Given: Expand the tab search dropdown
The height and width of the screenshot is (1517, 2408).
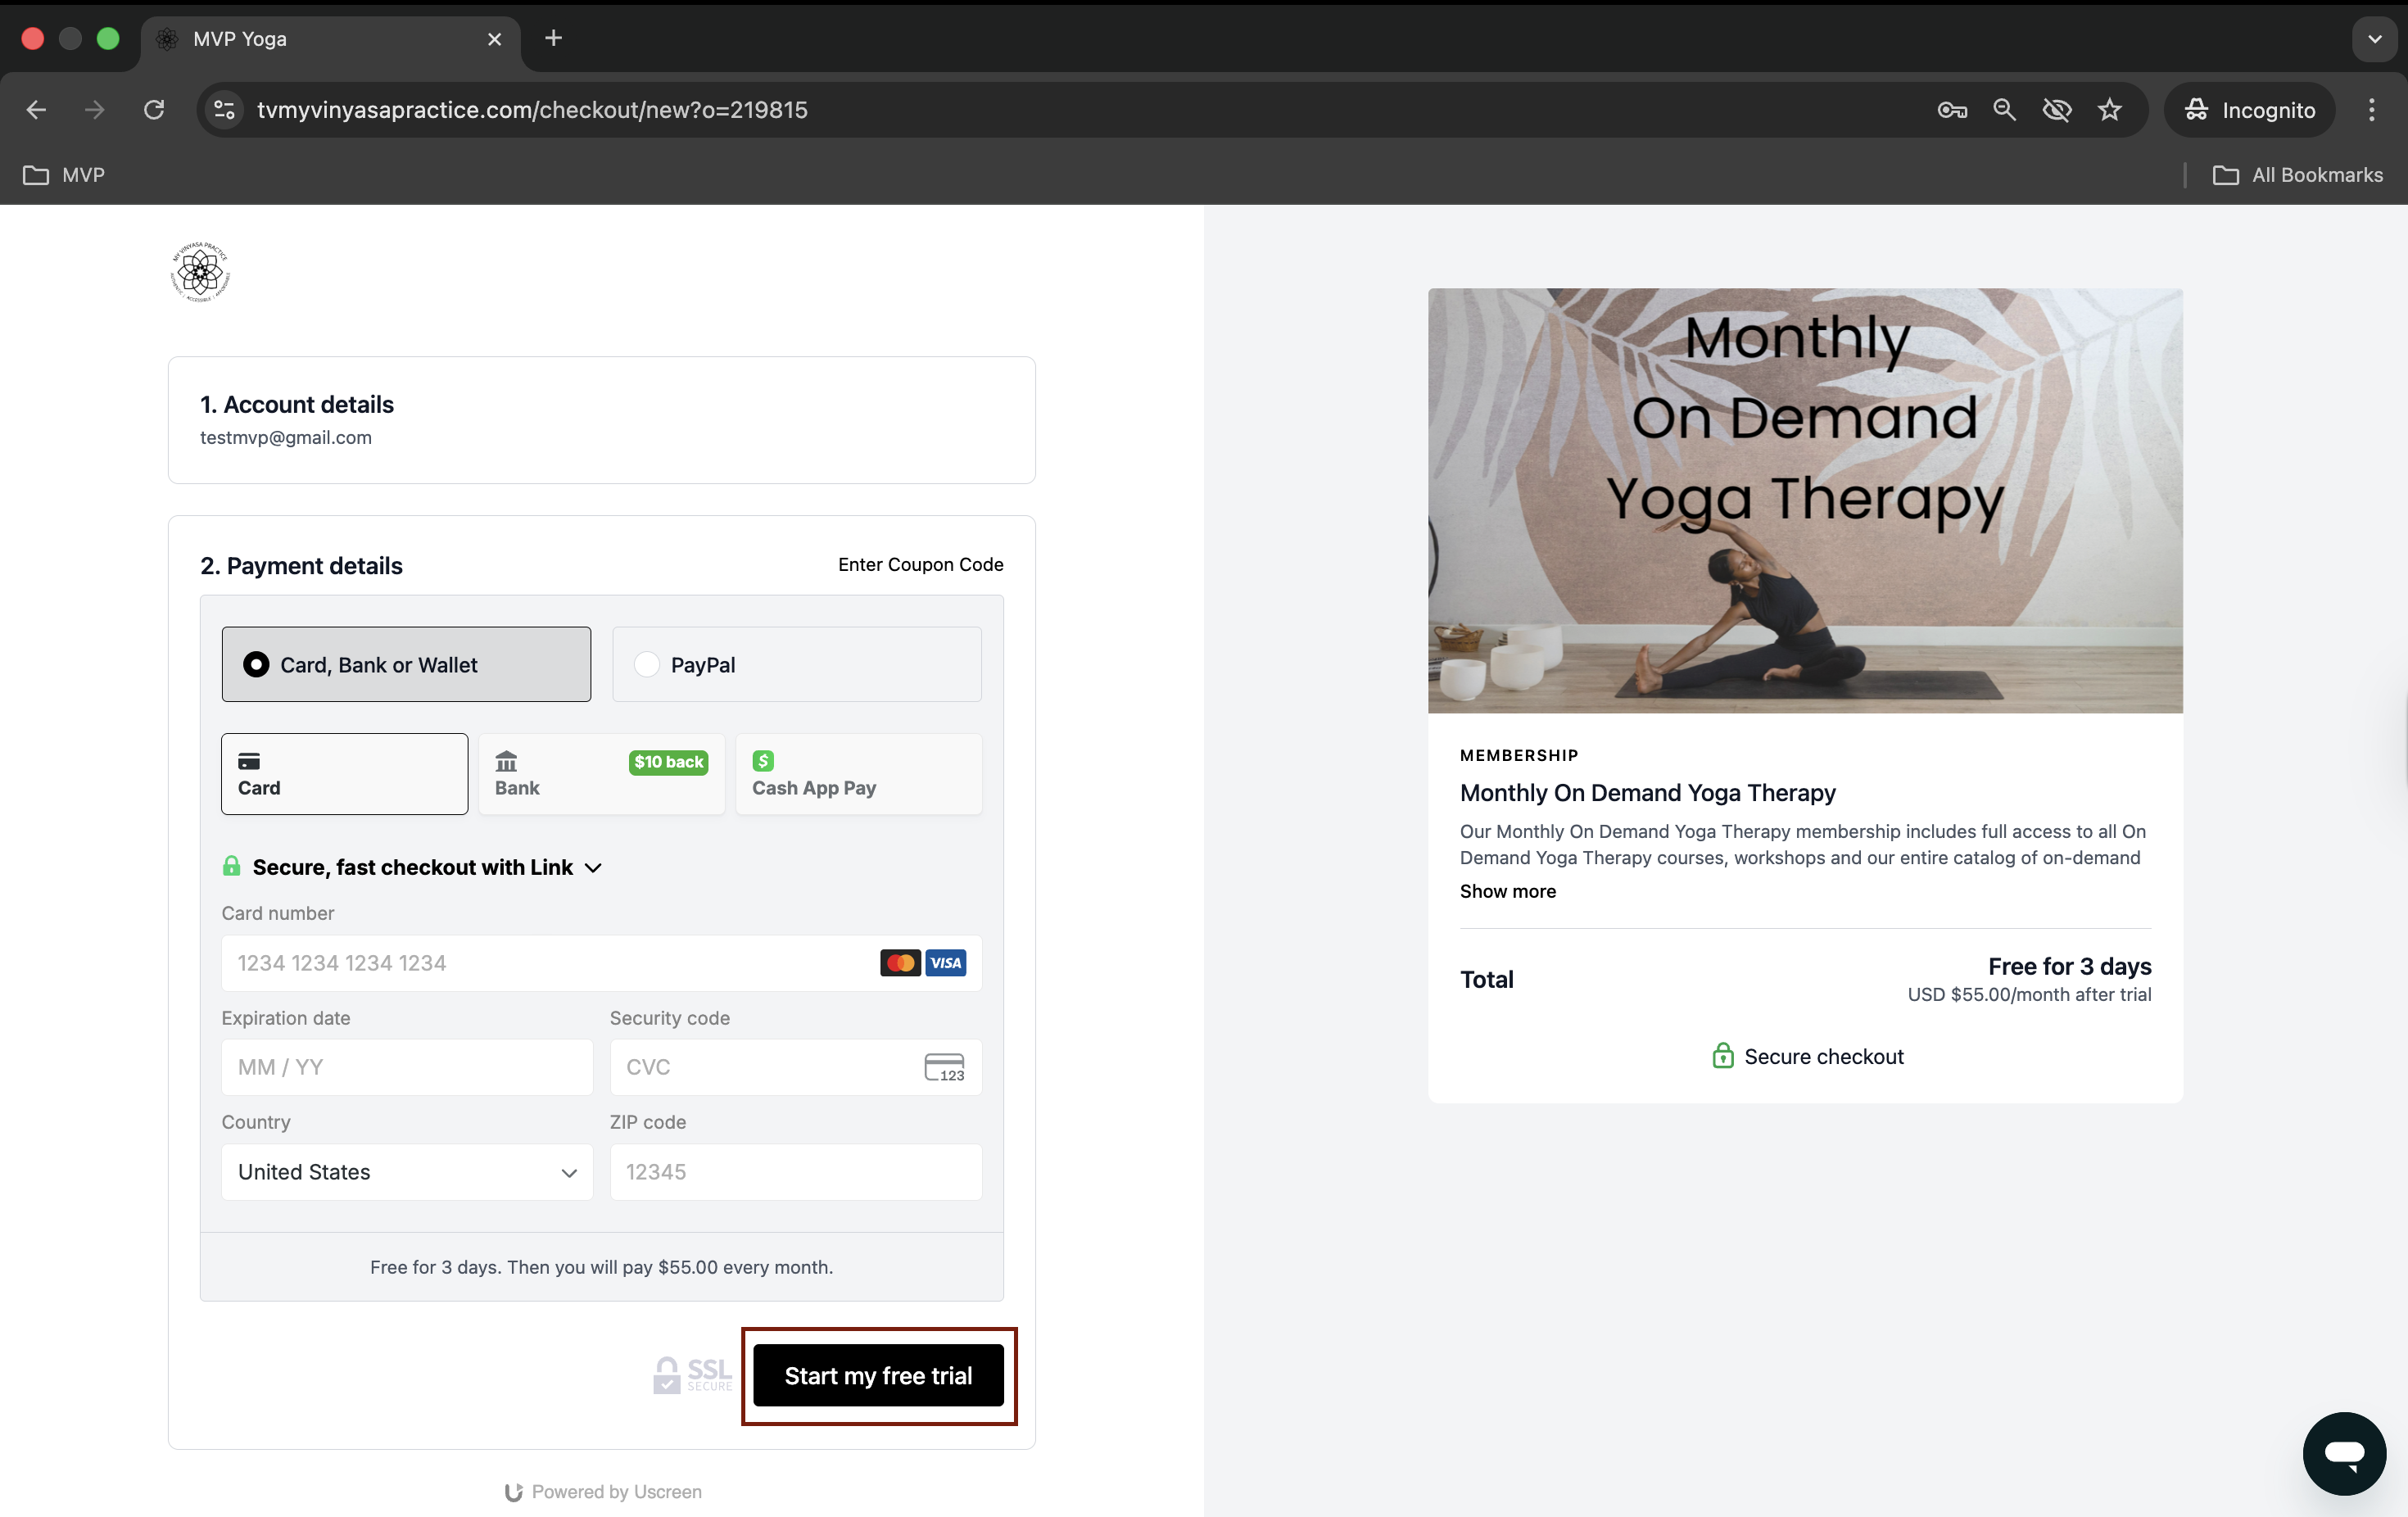Looking at the screenshot, I should 2375,39.
